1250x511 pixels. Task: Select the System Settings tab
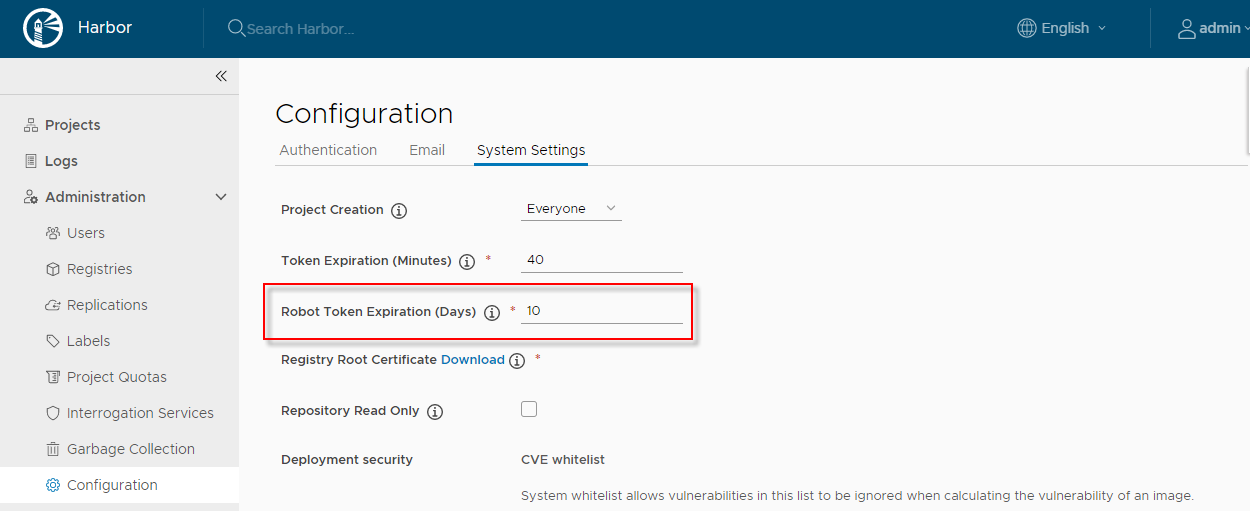click(531, 150)
